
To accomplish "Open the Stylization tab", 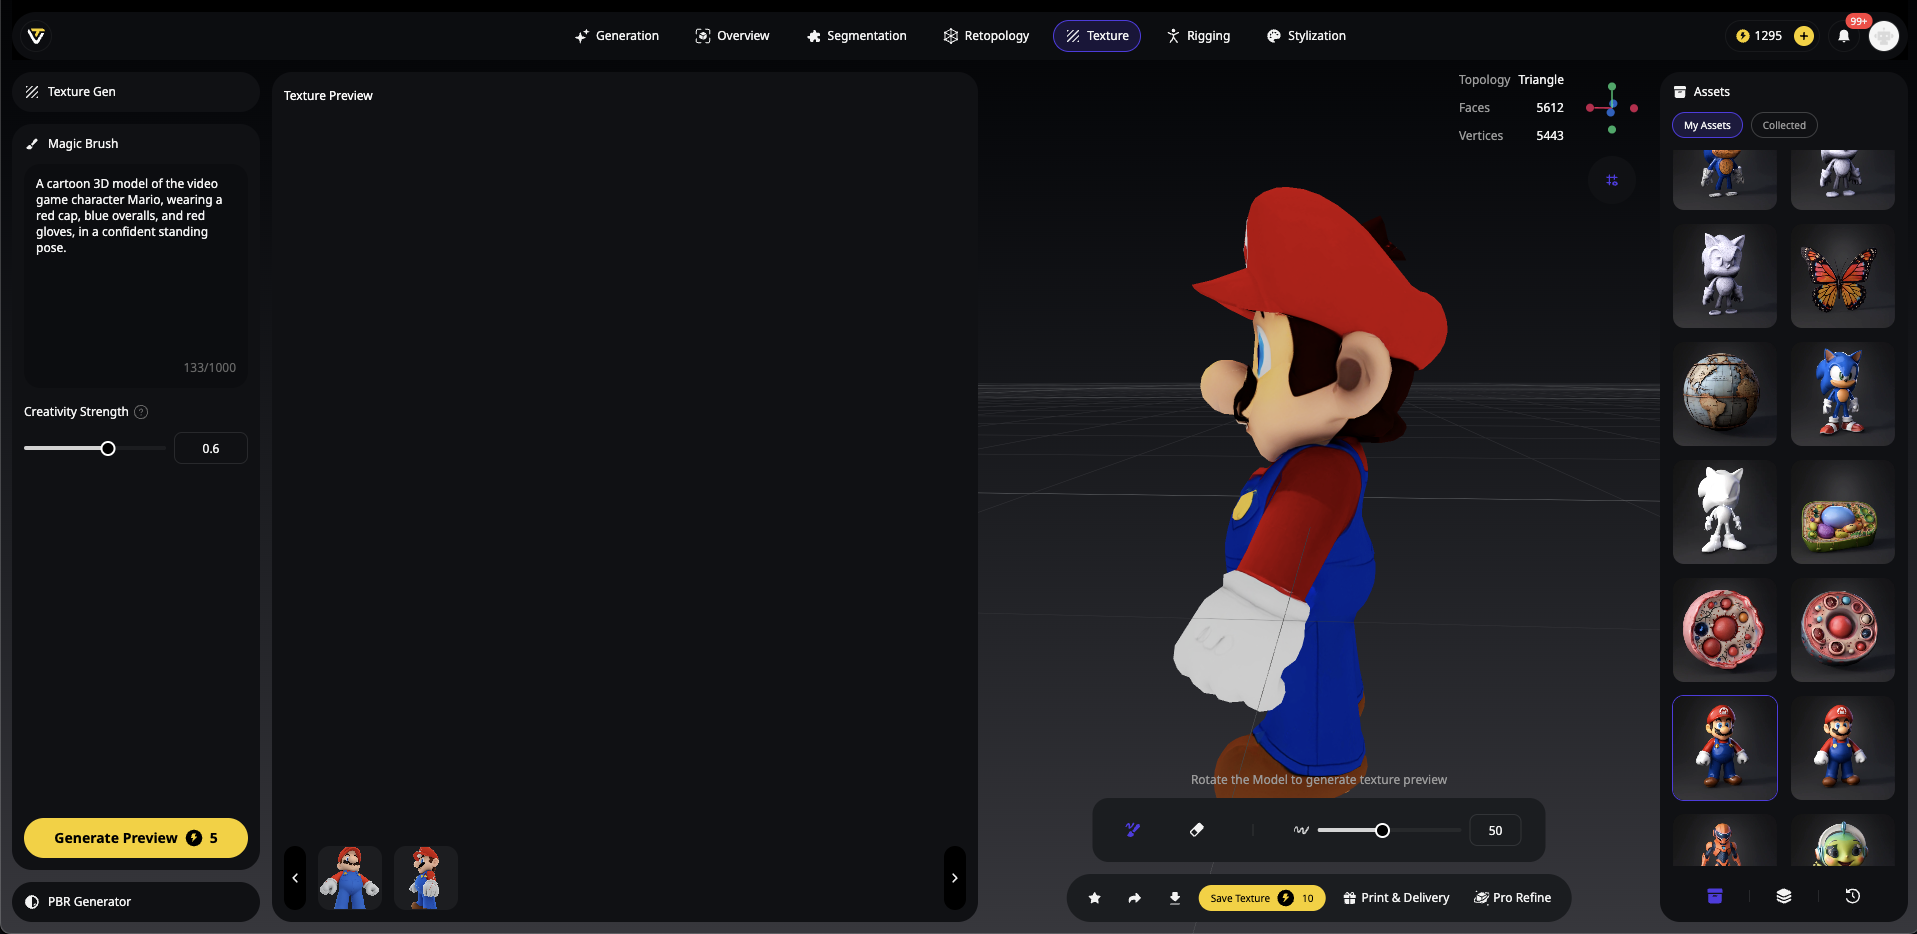I will (x=1306, y=36).
